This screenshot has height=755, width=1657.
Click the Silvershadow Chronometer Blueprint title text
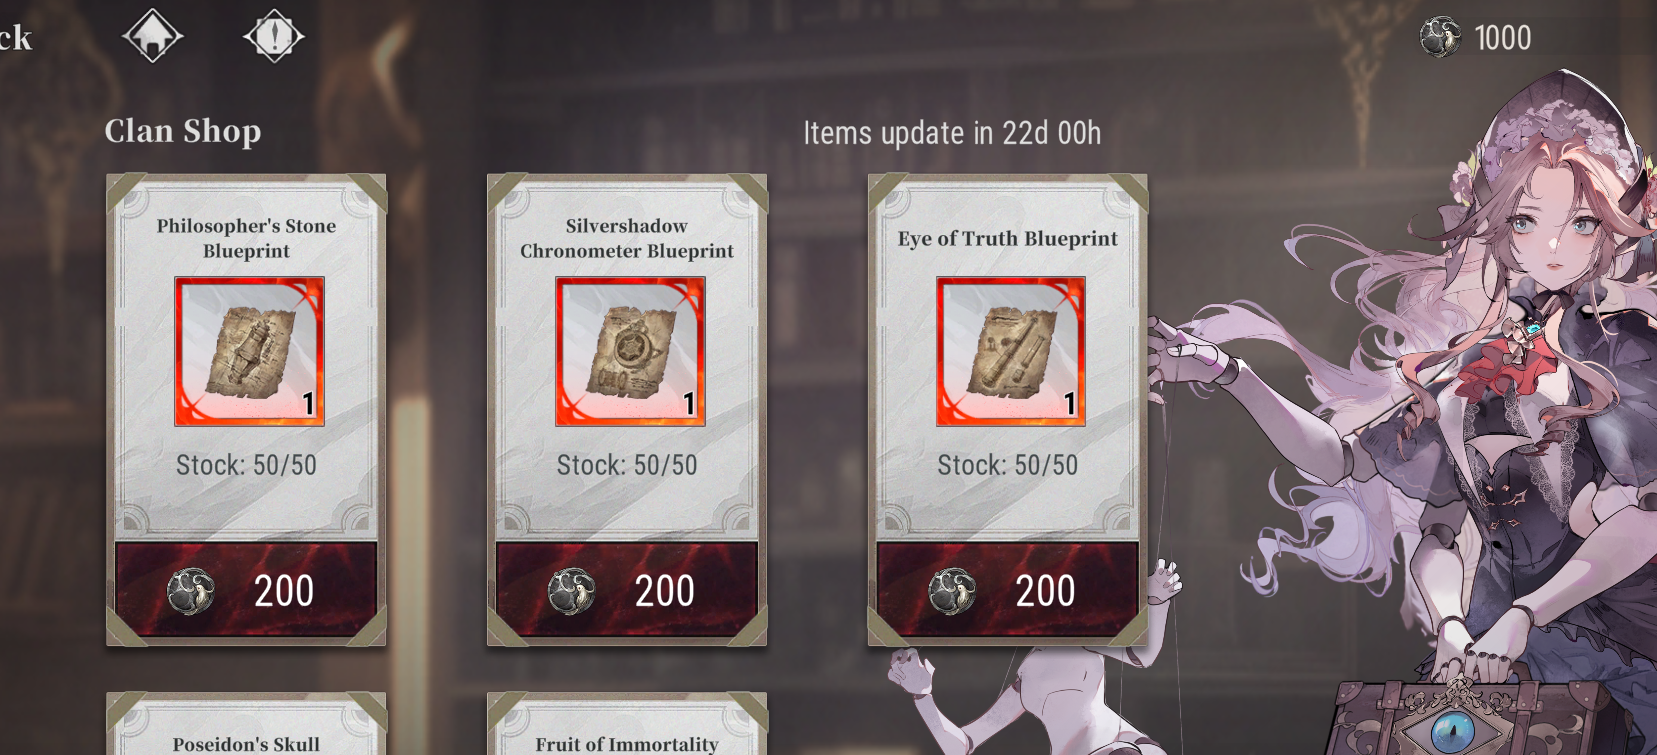pyautogui.click(x=627, y=238)
